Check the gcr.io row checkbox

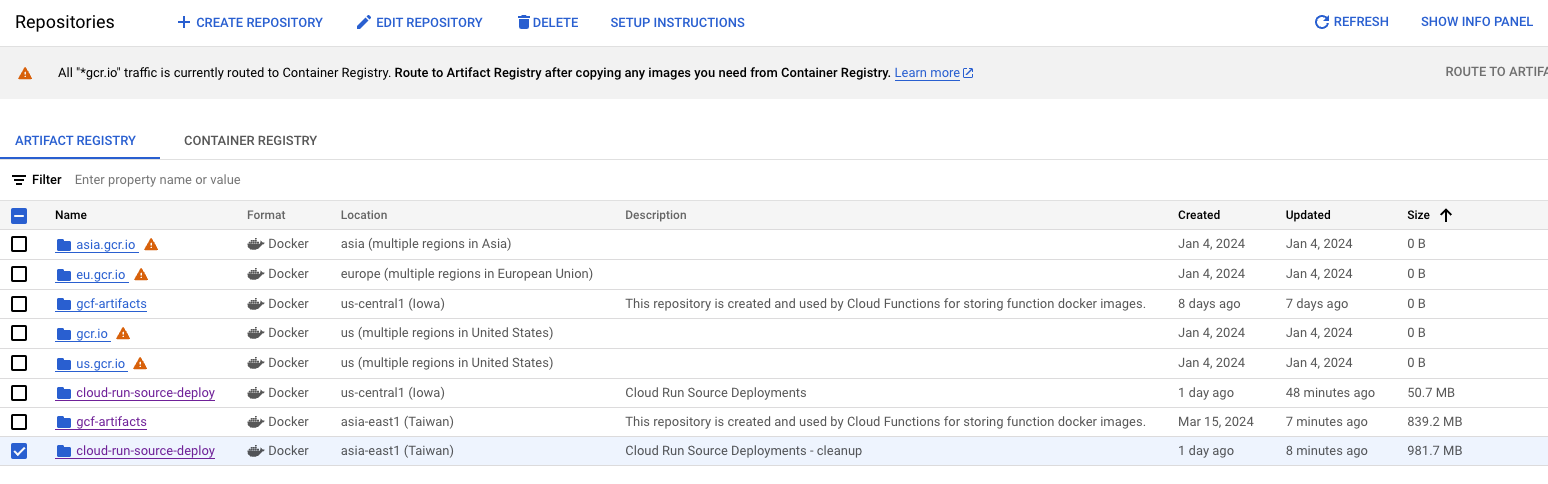(x=19, y=333)
